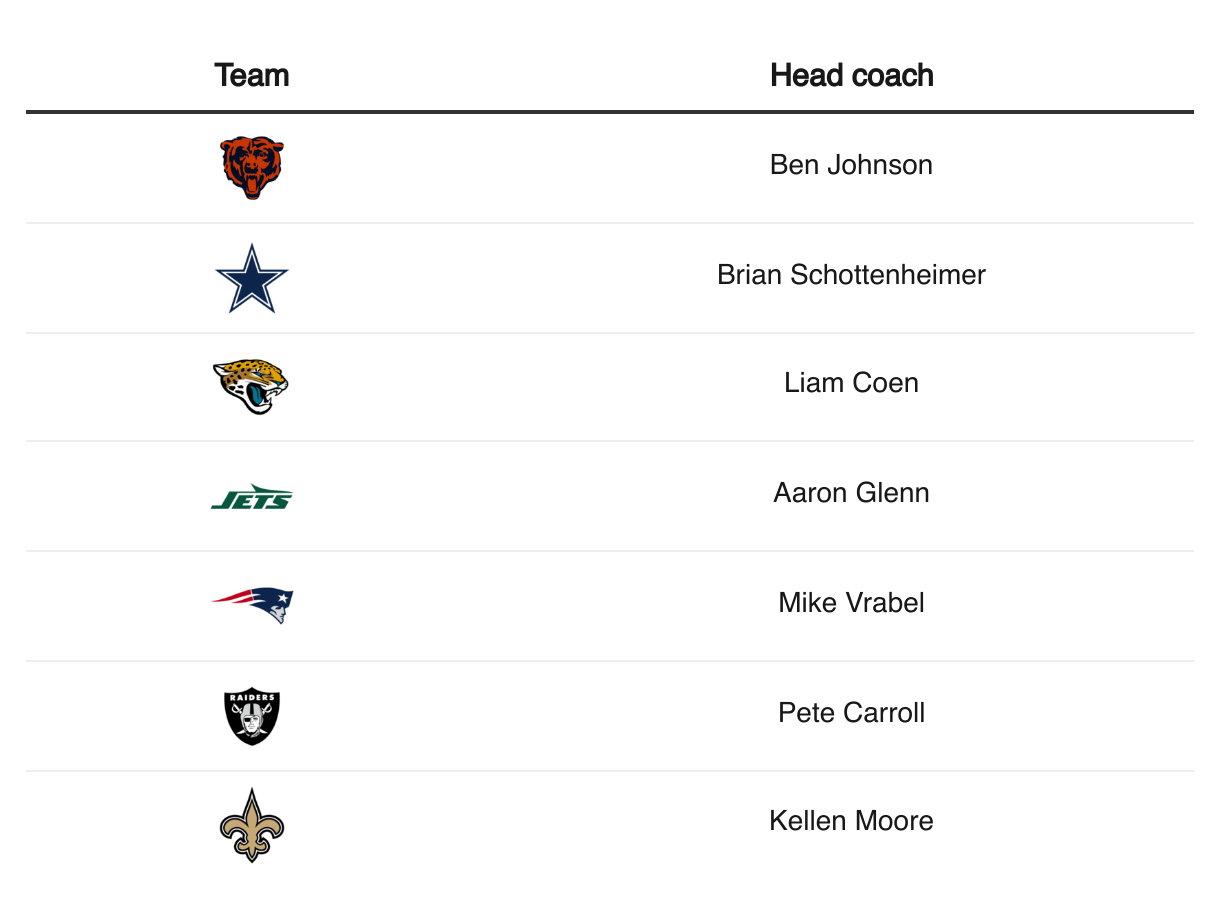Click the Team column header
1220x906 pixels.
point(252,76)
